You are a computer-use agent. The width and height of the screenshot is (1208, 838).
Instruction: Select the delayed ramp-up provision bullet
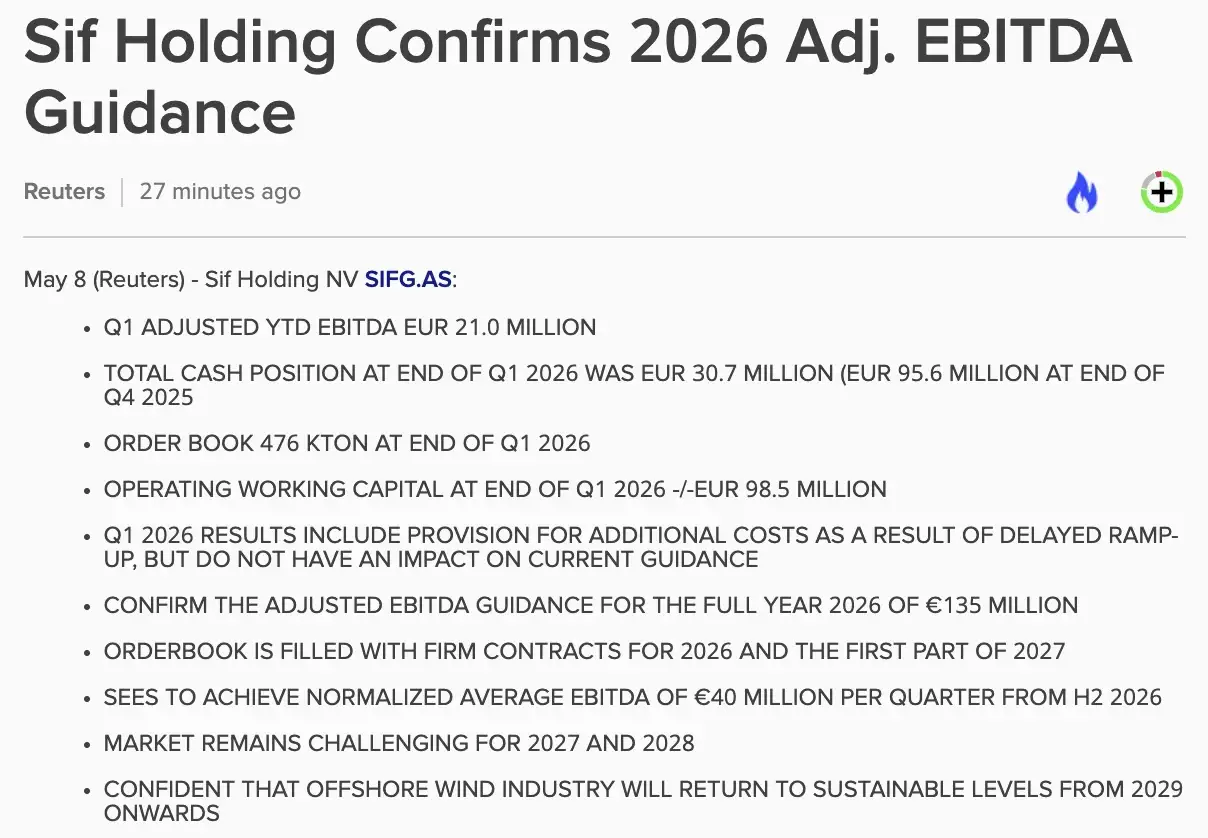[641, 547]
